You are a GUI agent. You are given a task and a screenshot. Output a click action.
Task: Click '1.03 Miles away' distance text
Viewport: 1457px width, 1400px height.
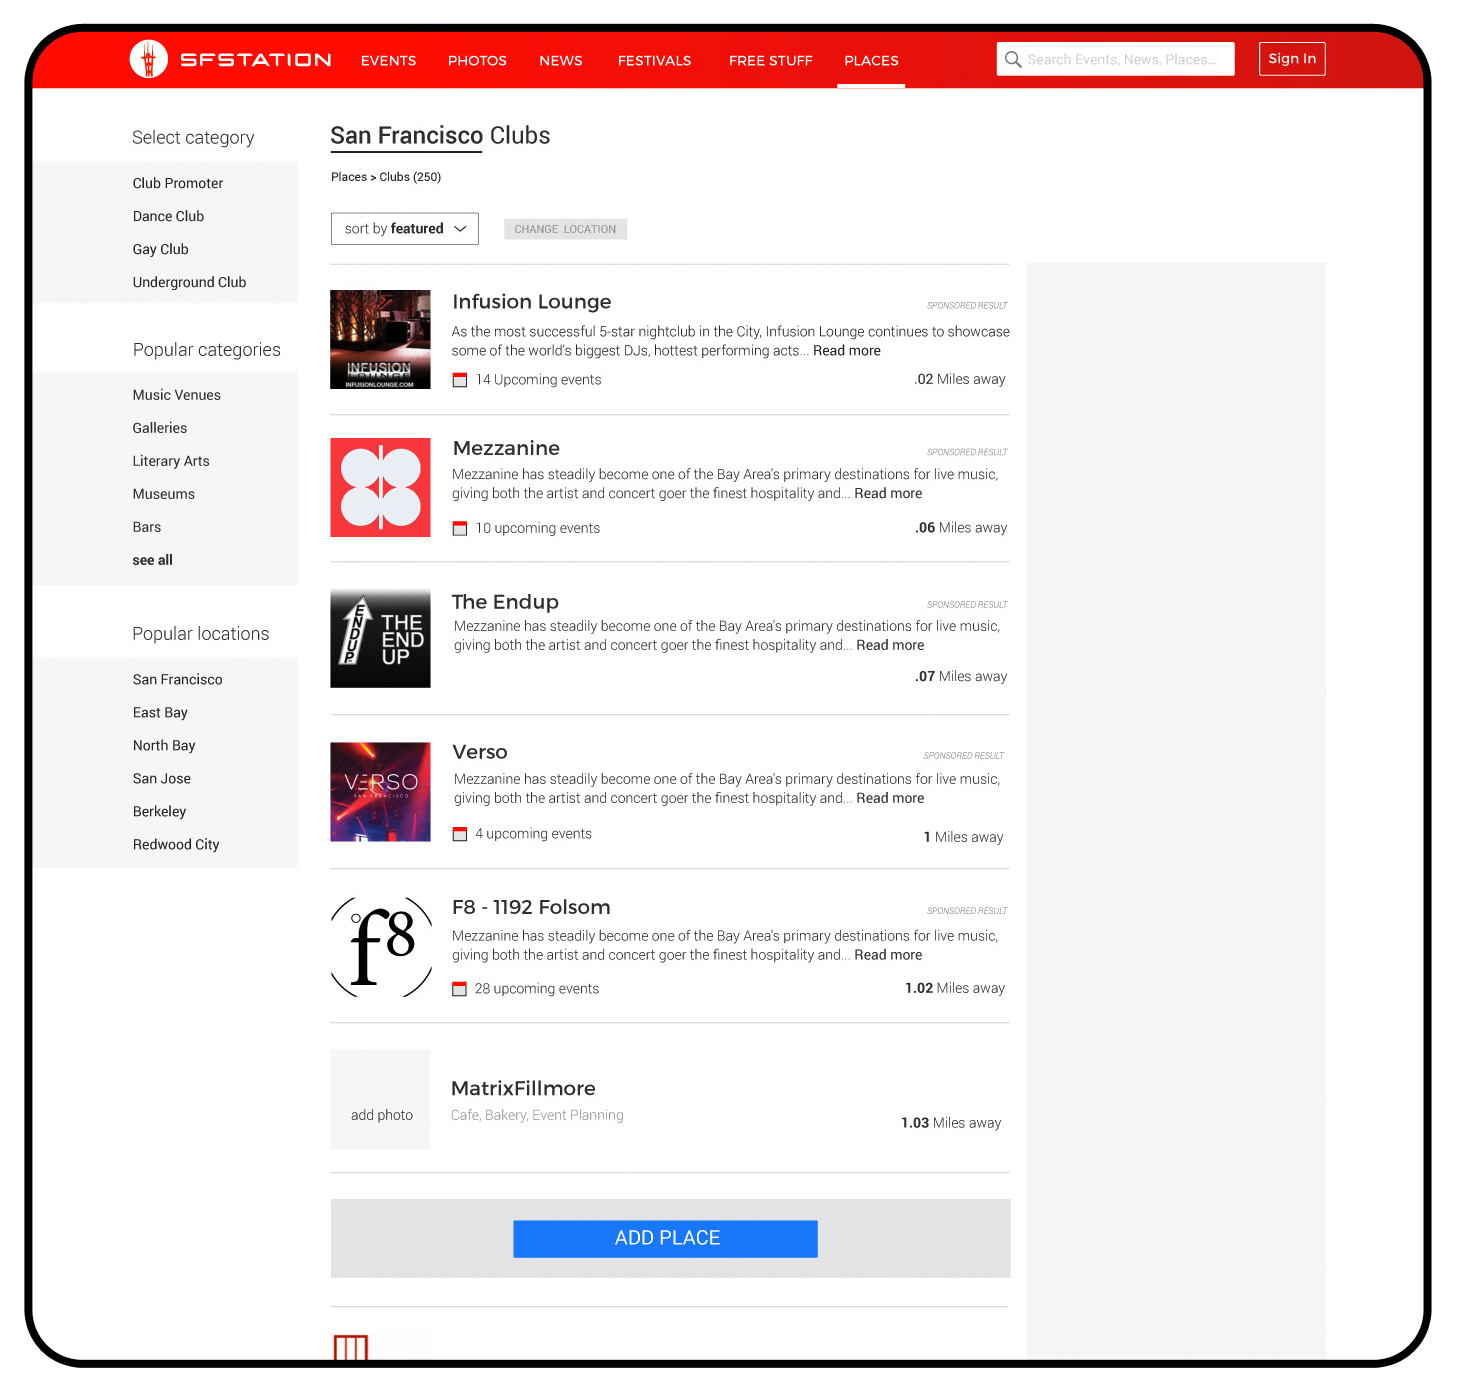pos(951,1123)
